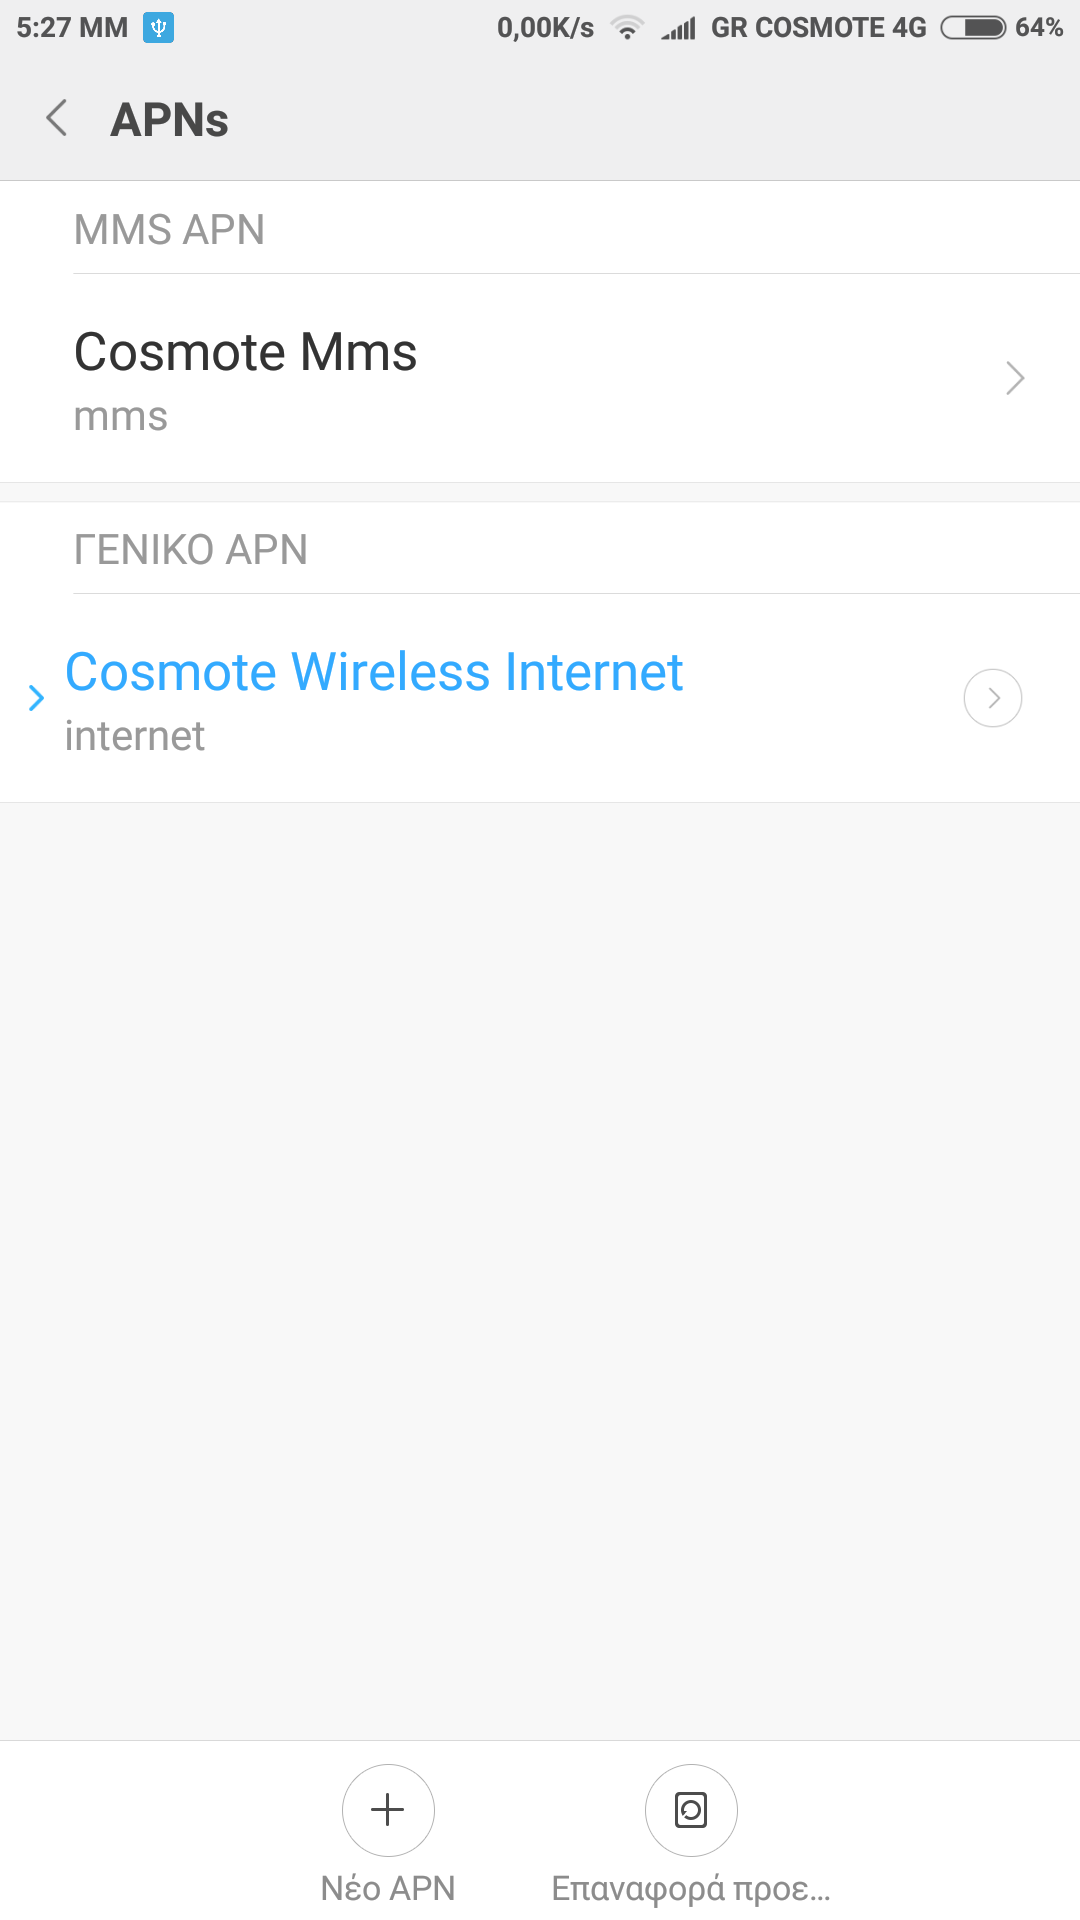Tap the Wi-Fi signal icon
Image resolution: width=1080 pixels, height=1920 pixels.
pyautogui.click(x=627, y=28)
